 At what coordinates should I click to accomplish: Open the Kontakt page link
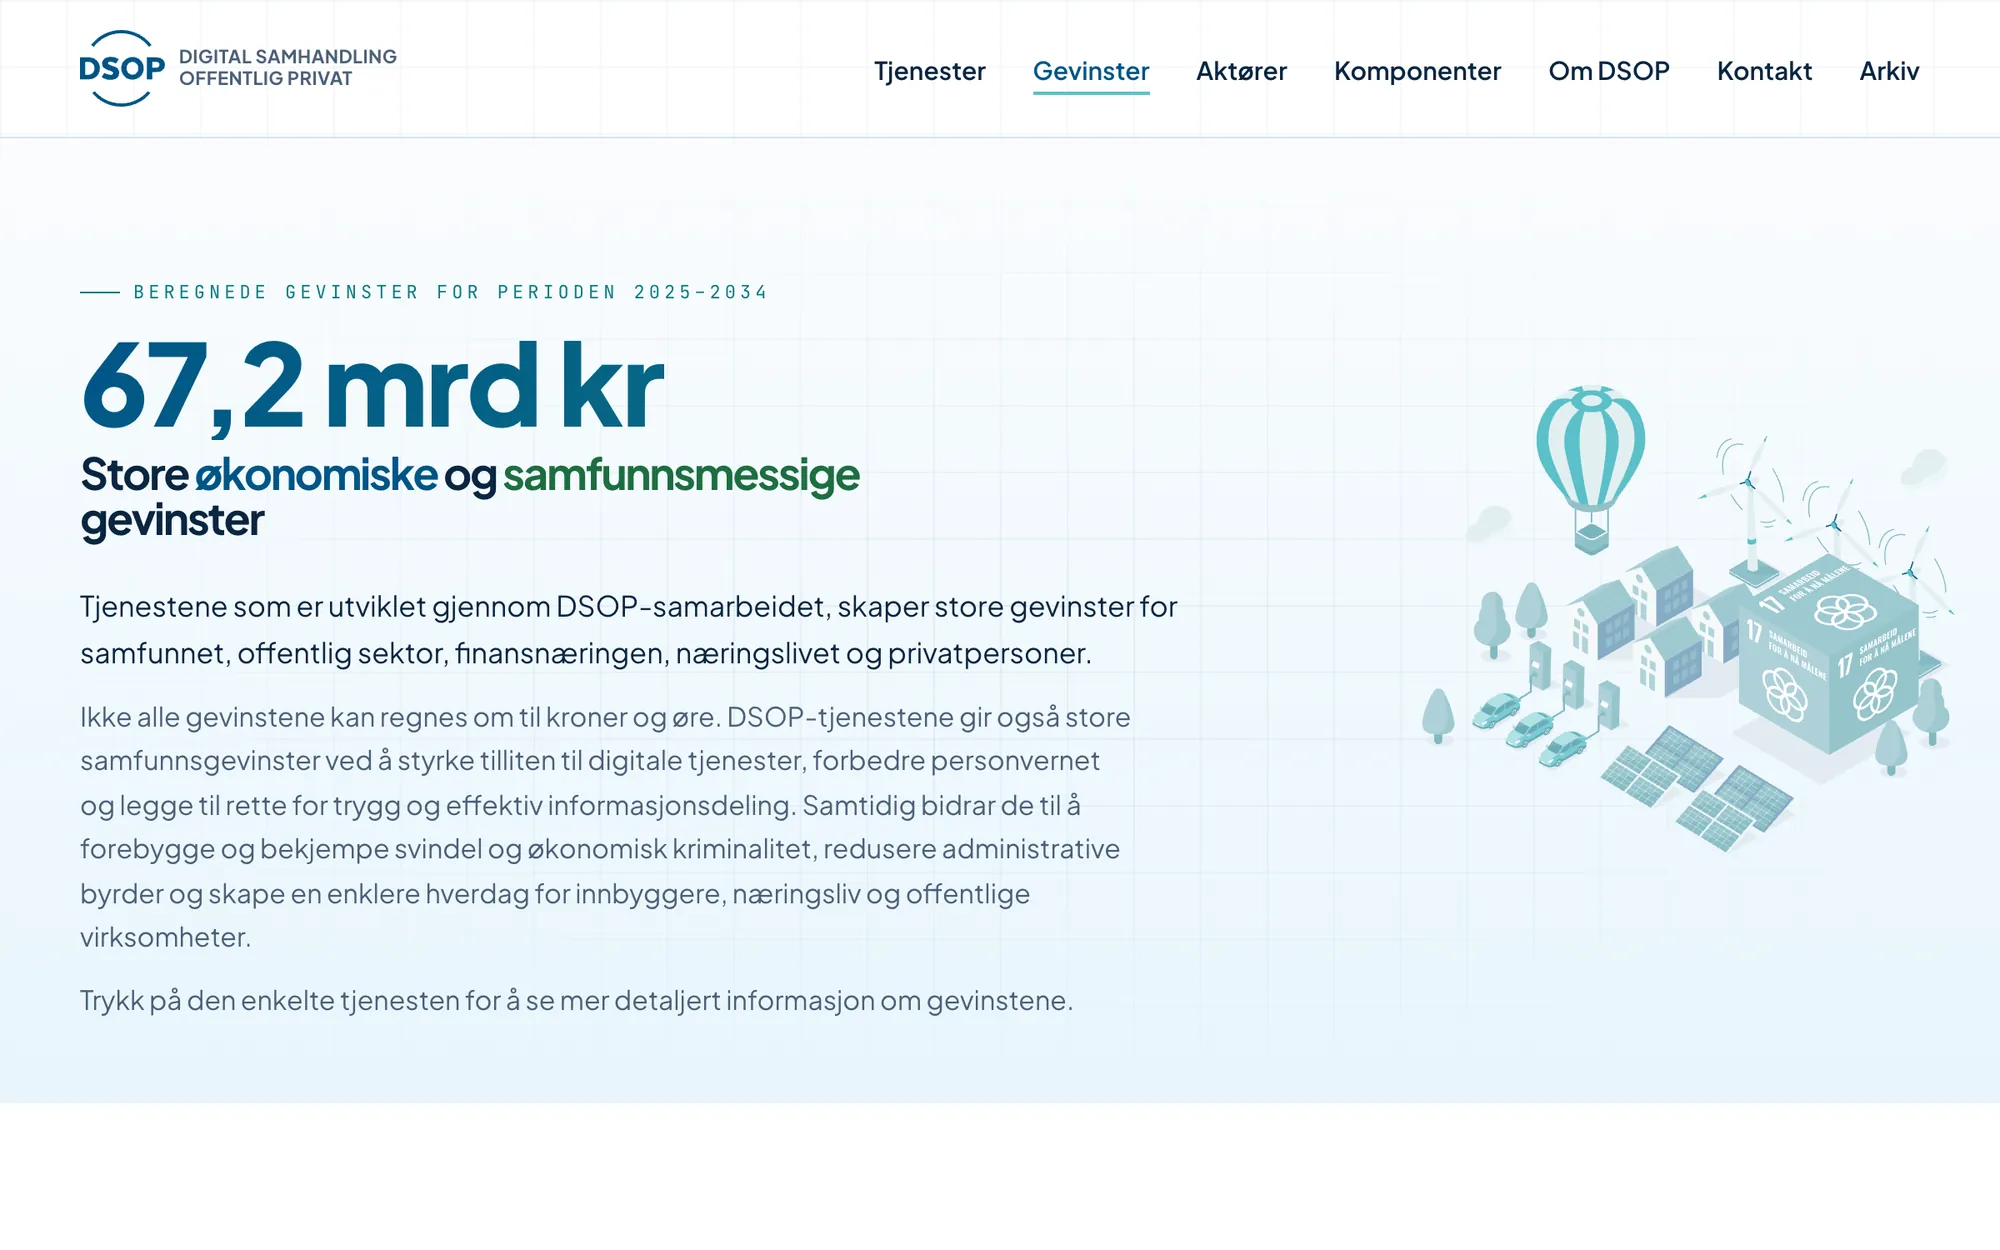pos(1764,71)
